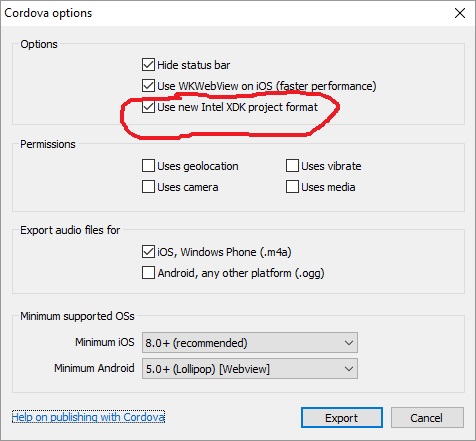Click the Cancel button
The image size is (476, 441).
pos(427,418)
